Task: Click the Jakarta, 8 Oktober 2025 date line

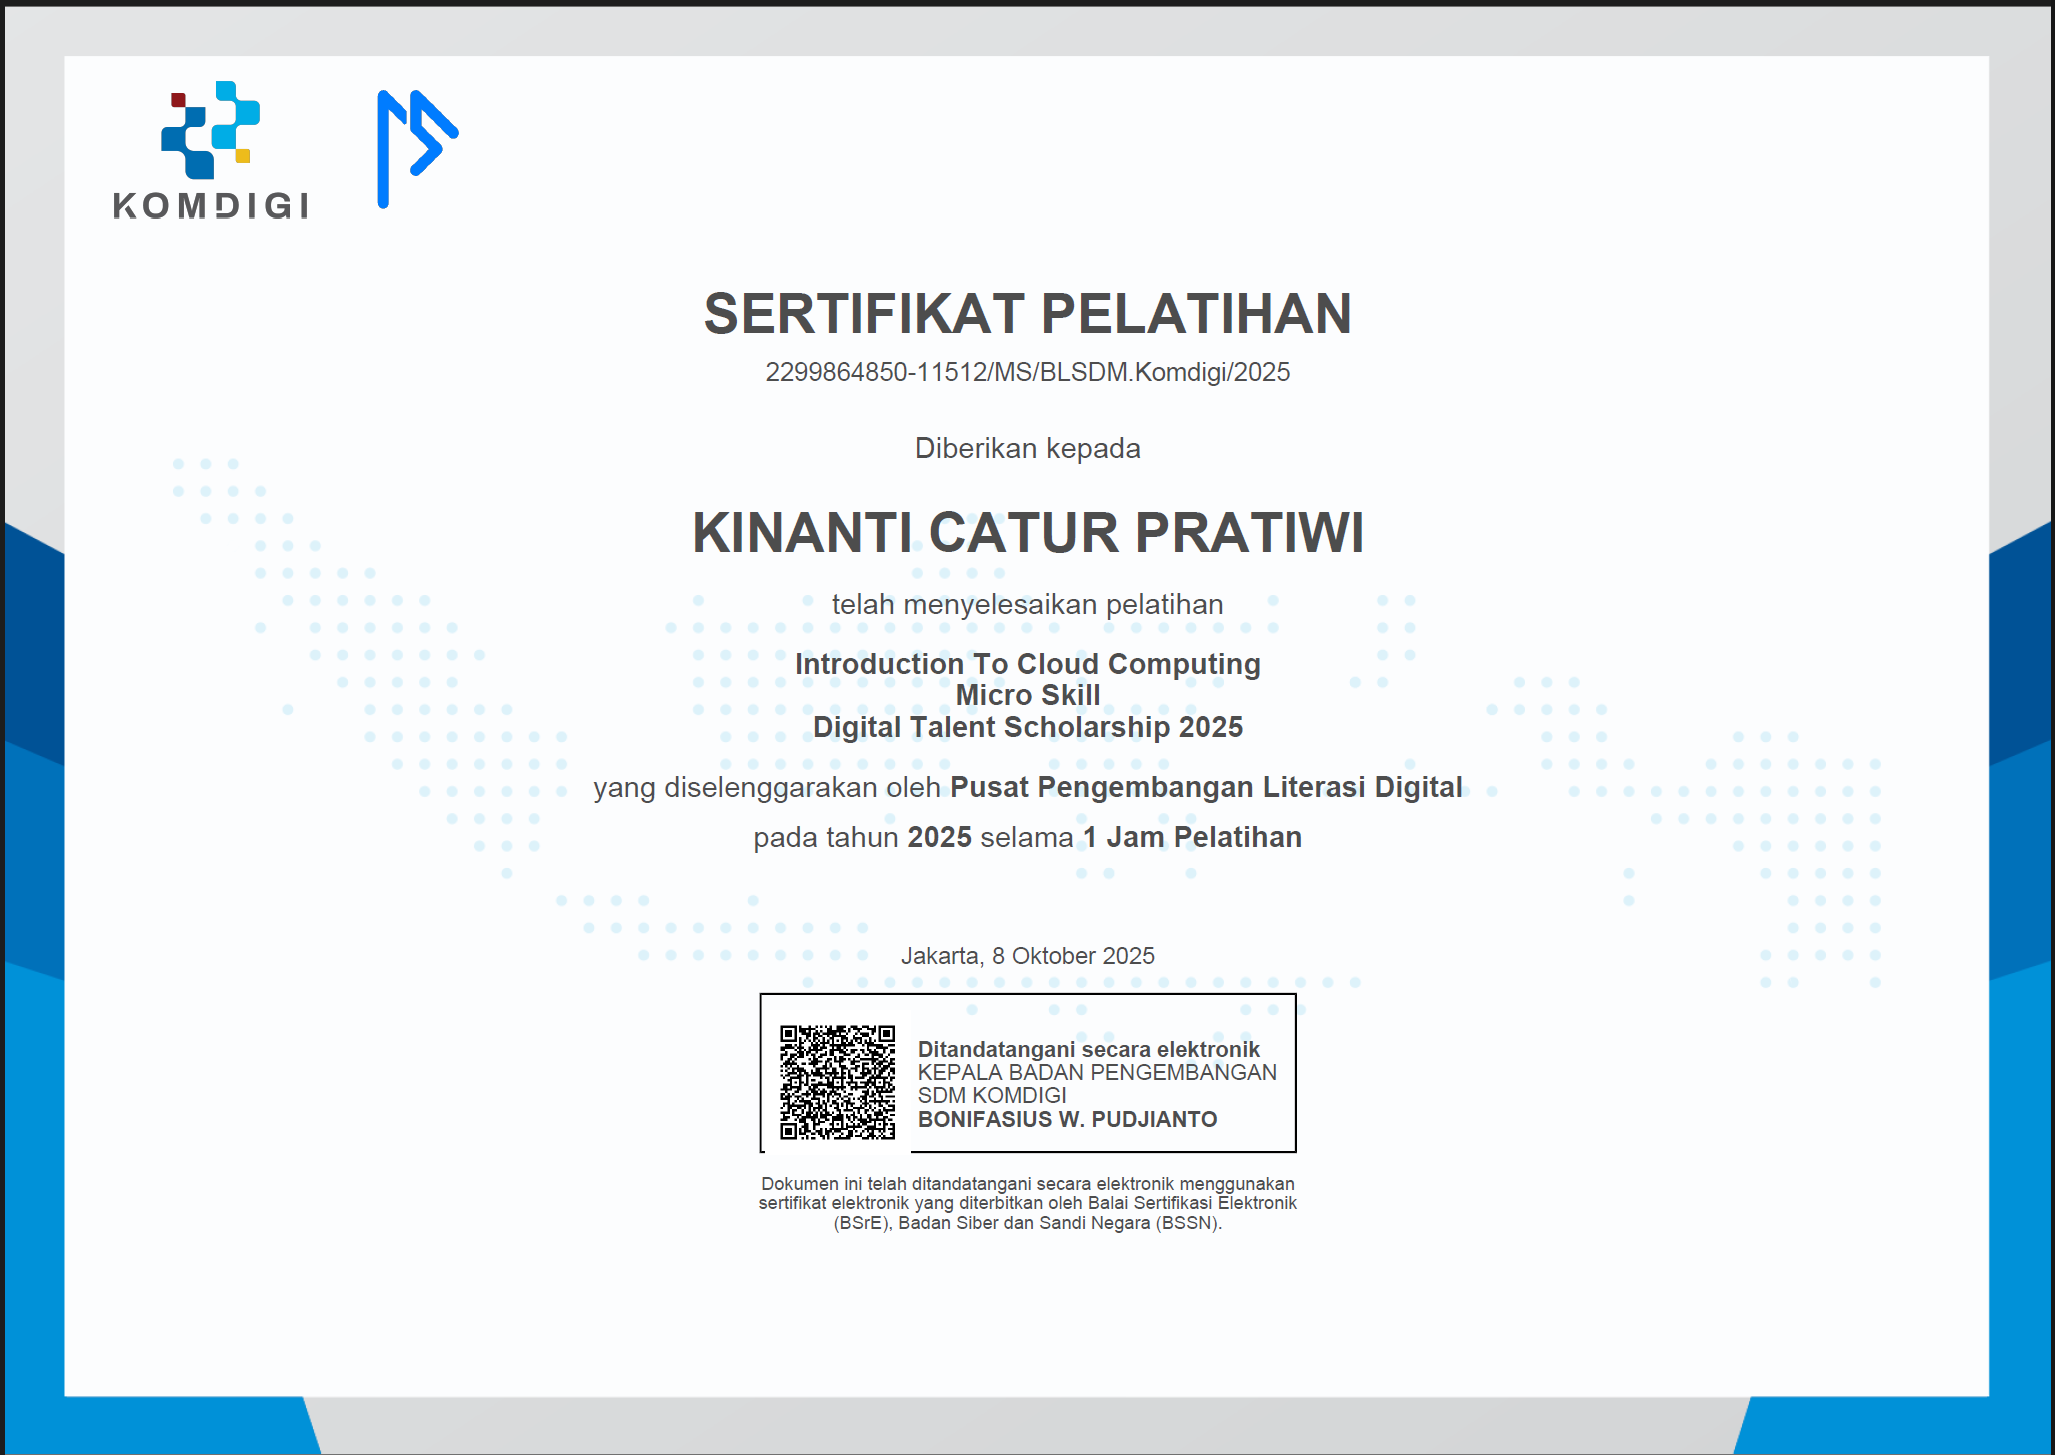Action: (x=1029, y=955)
